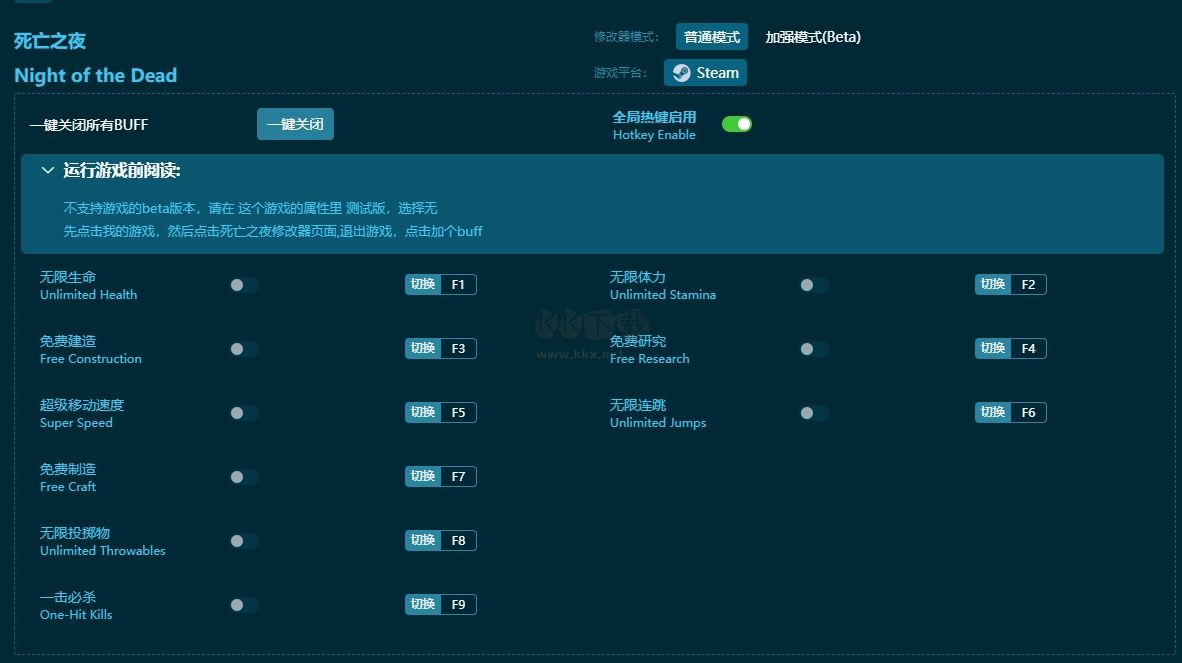Select the 普通模式 mode tab

click(x=712, y=37)
